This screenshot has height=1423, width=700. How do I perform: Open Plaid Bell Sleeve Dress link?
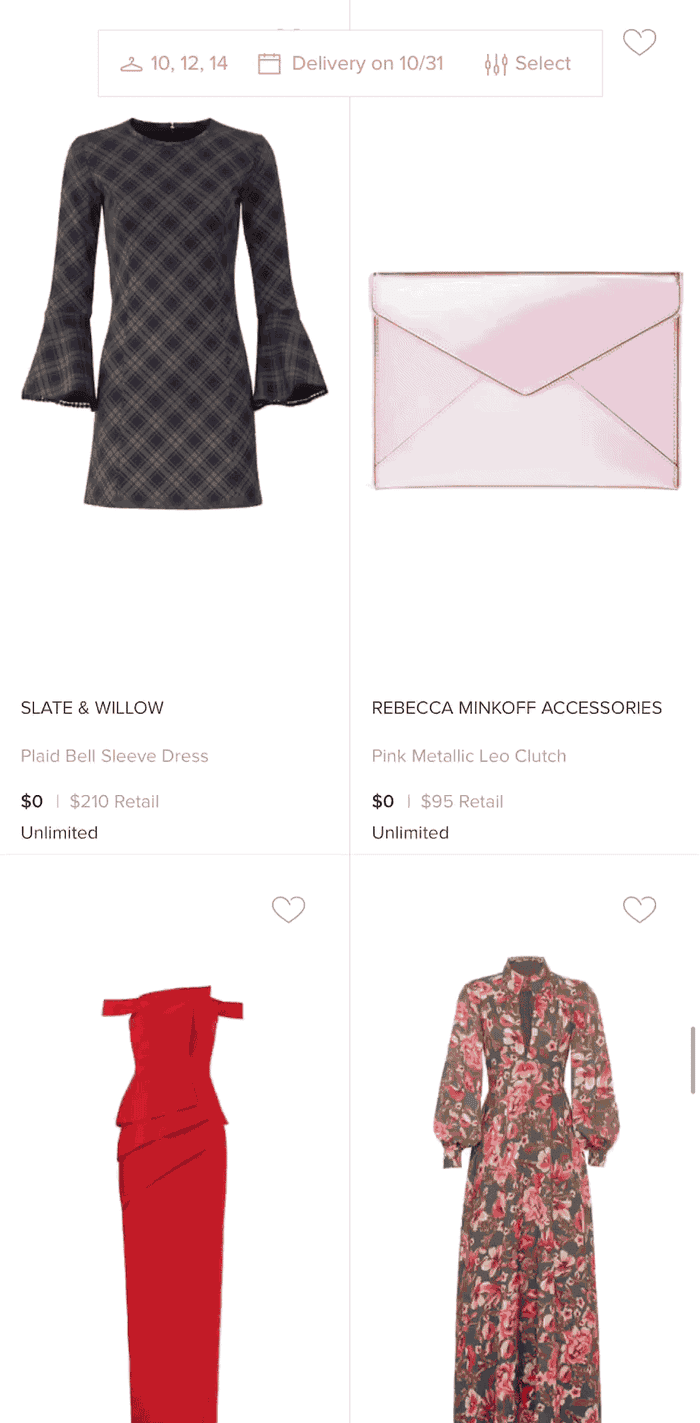tap(114, 756)
